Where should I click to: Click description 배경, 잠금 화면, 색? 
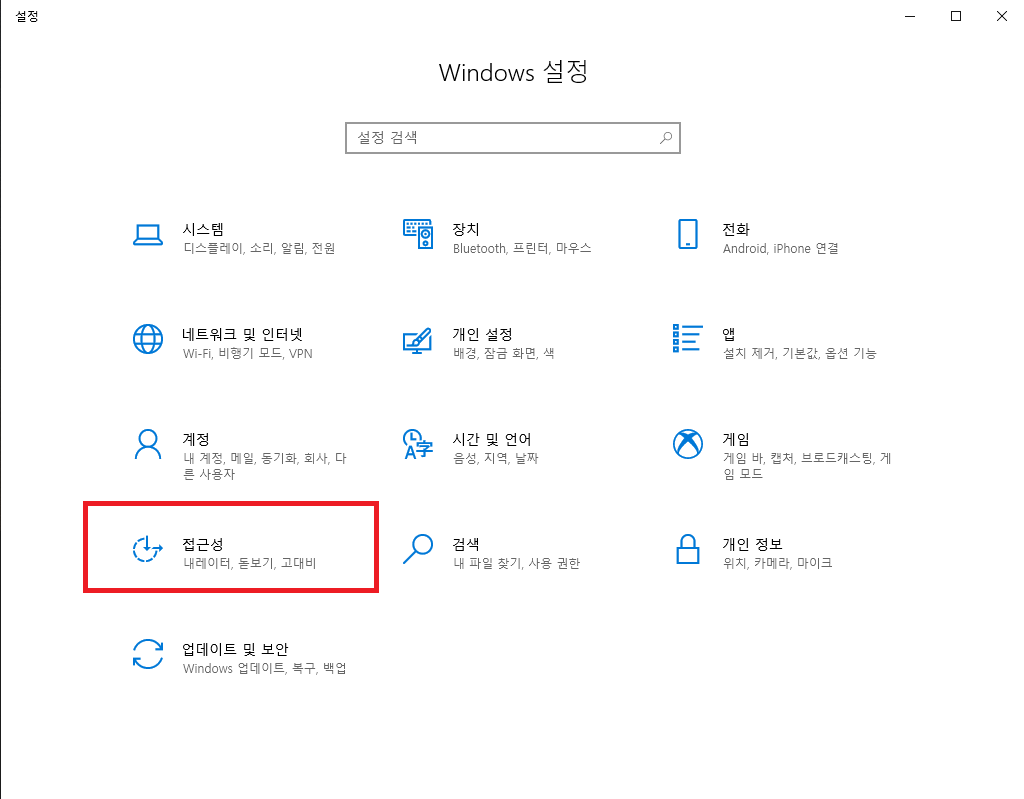(x=504, y=353)
